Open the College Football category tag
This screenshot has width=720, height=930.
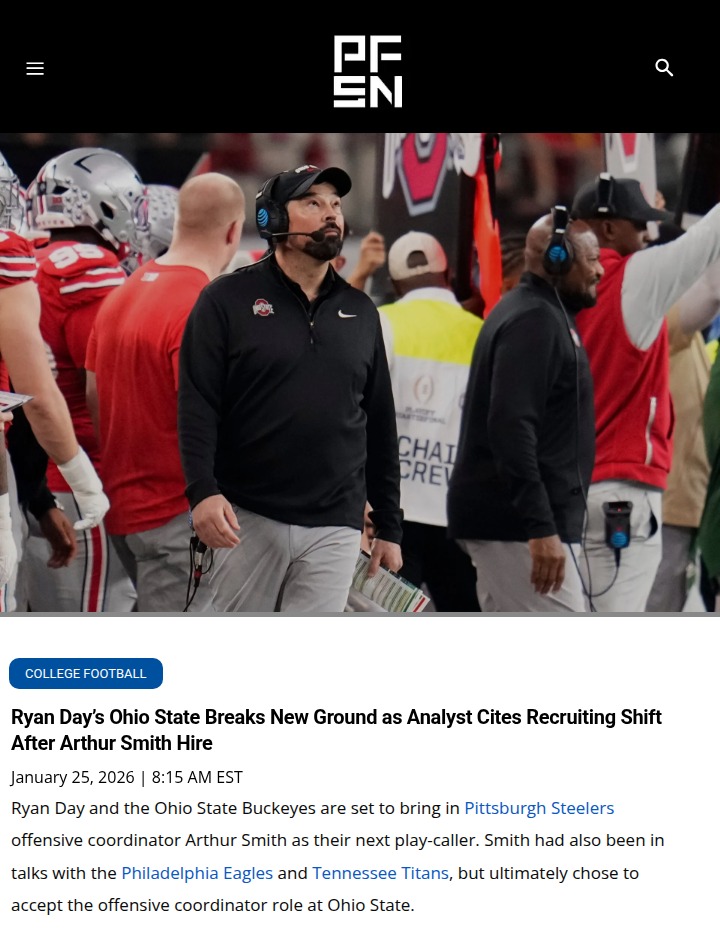coord(86,673)
